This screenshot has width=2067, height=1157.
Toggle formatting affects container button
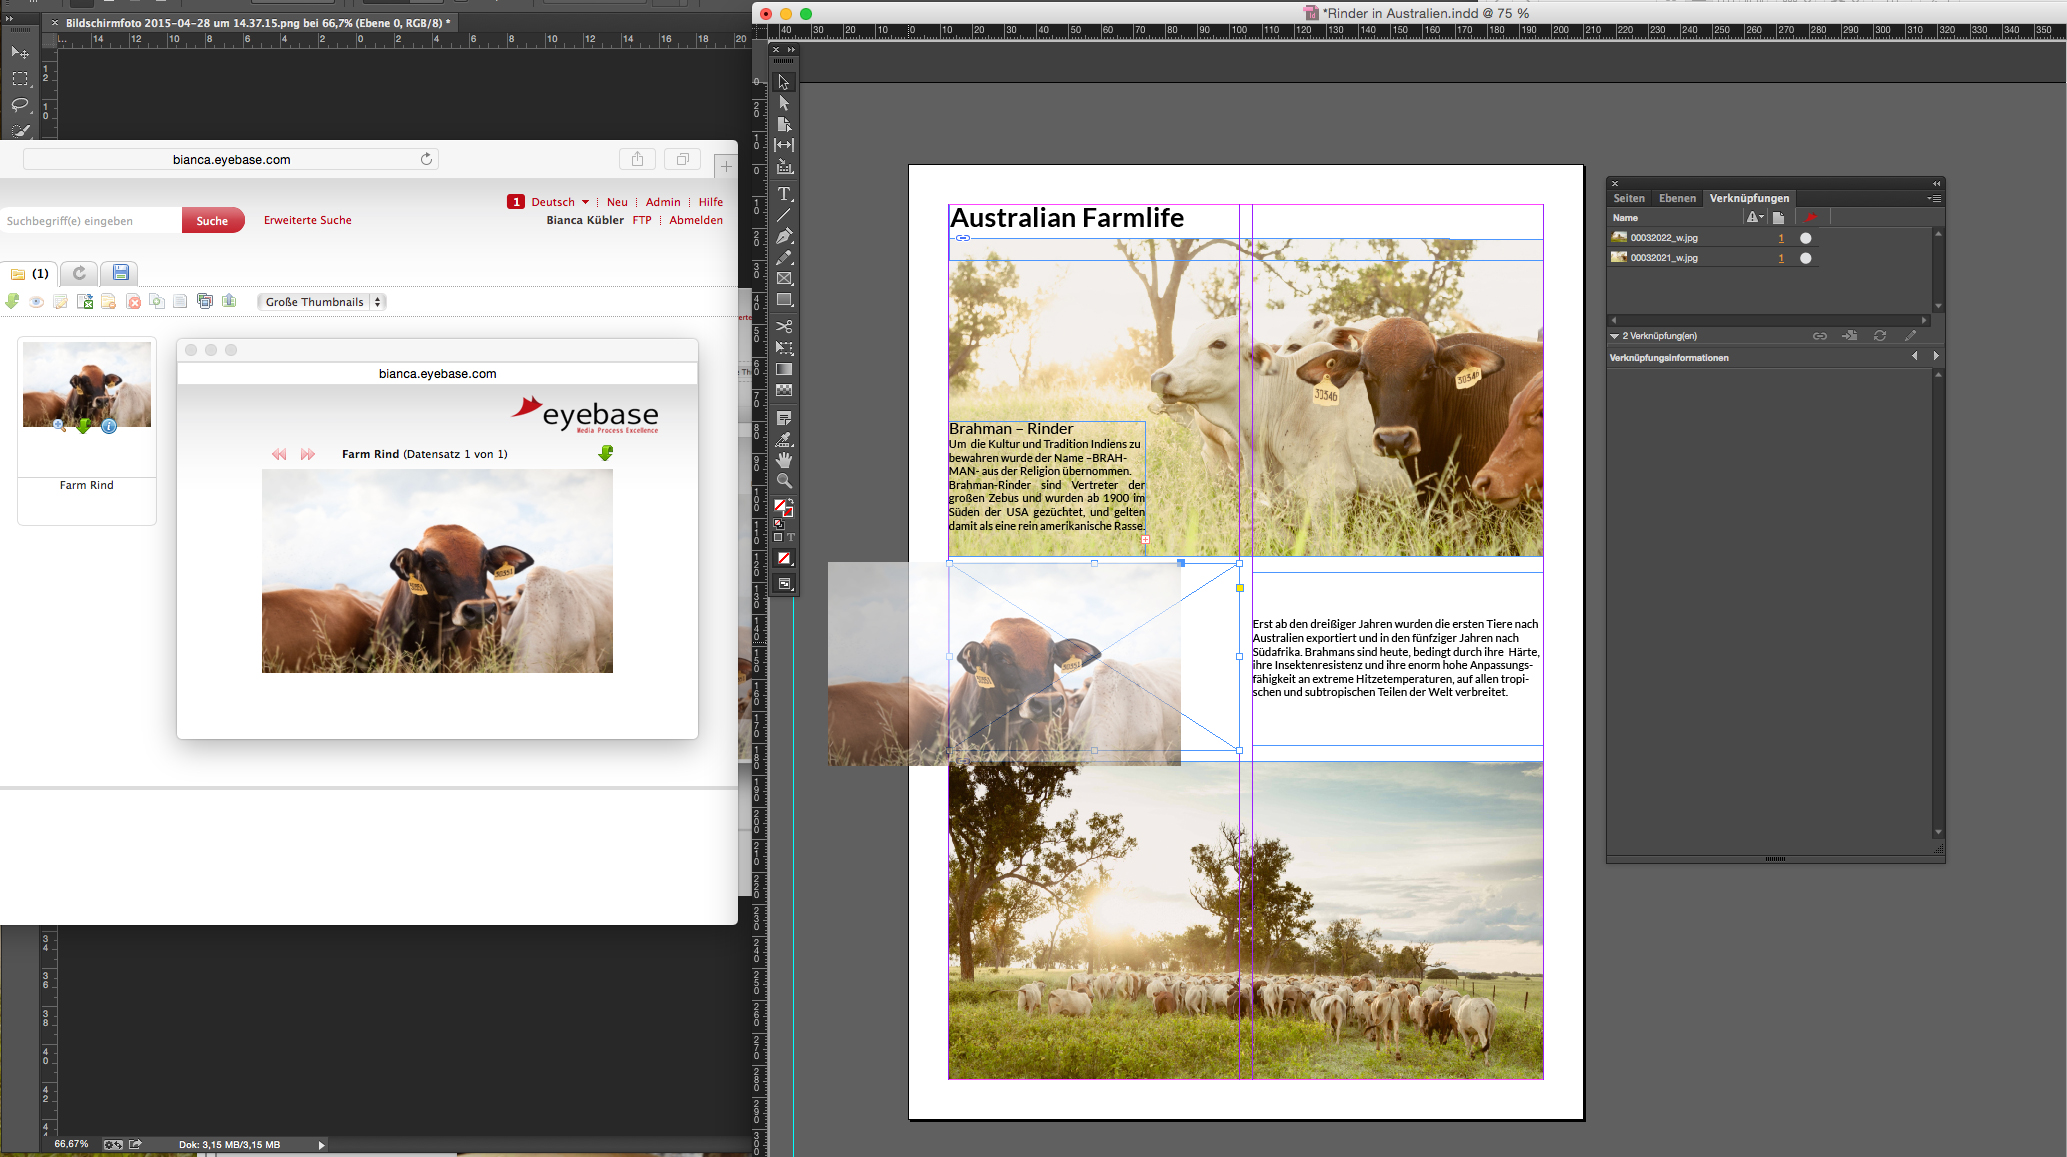point(778,537)
